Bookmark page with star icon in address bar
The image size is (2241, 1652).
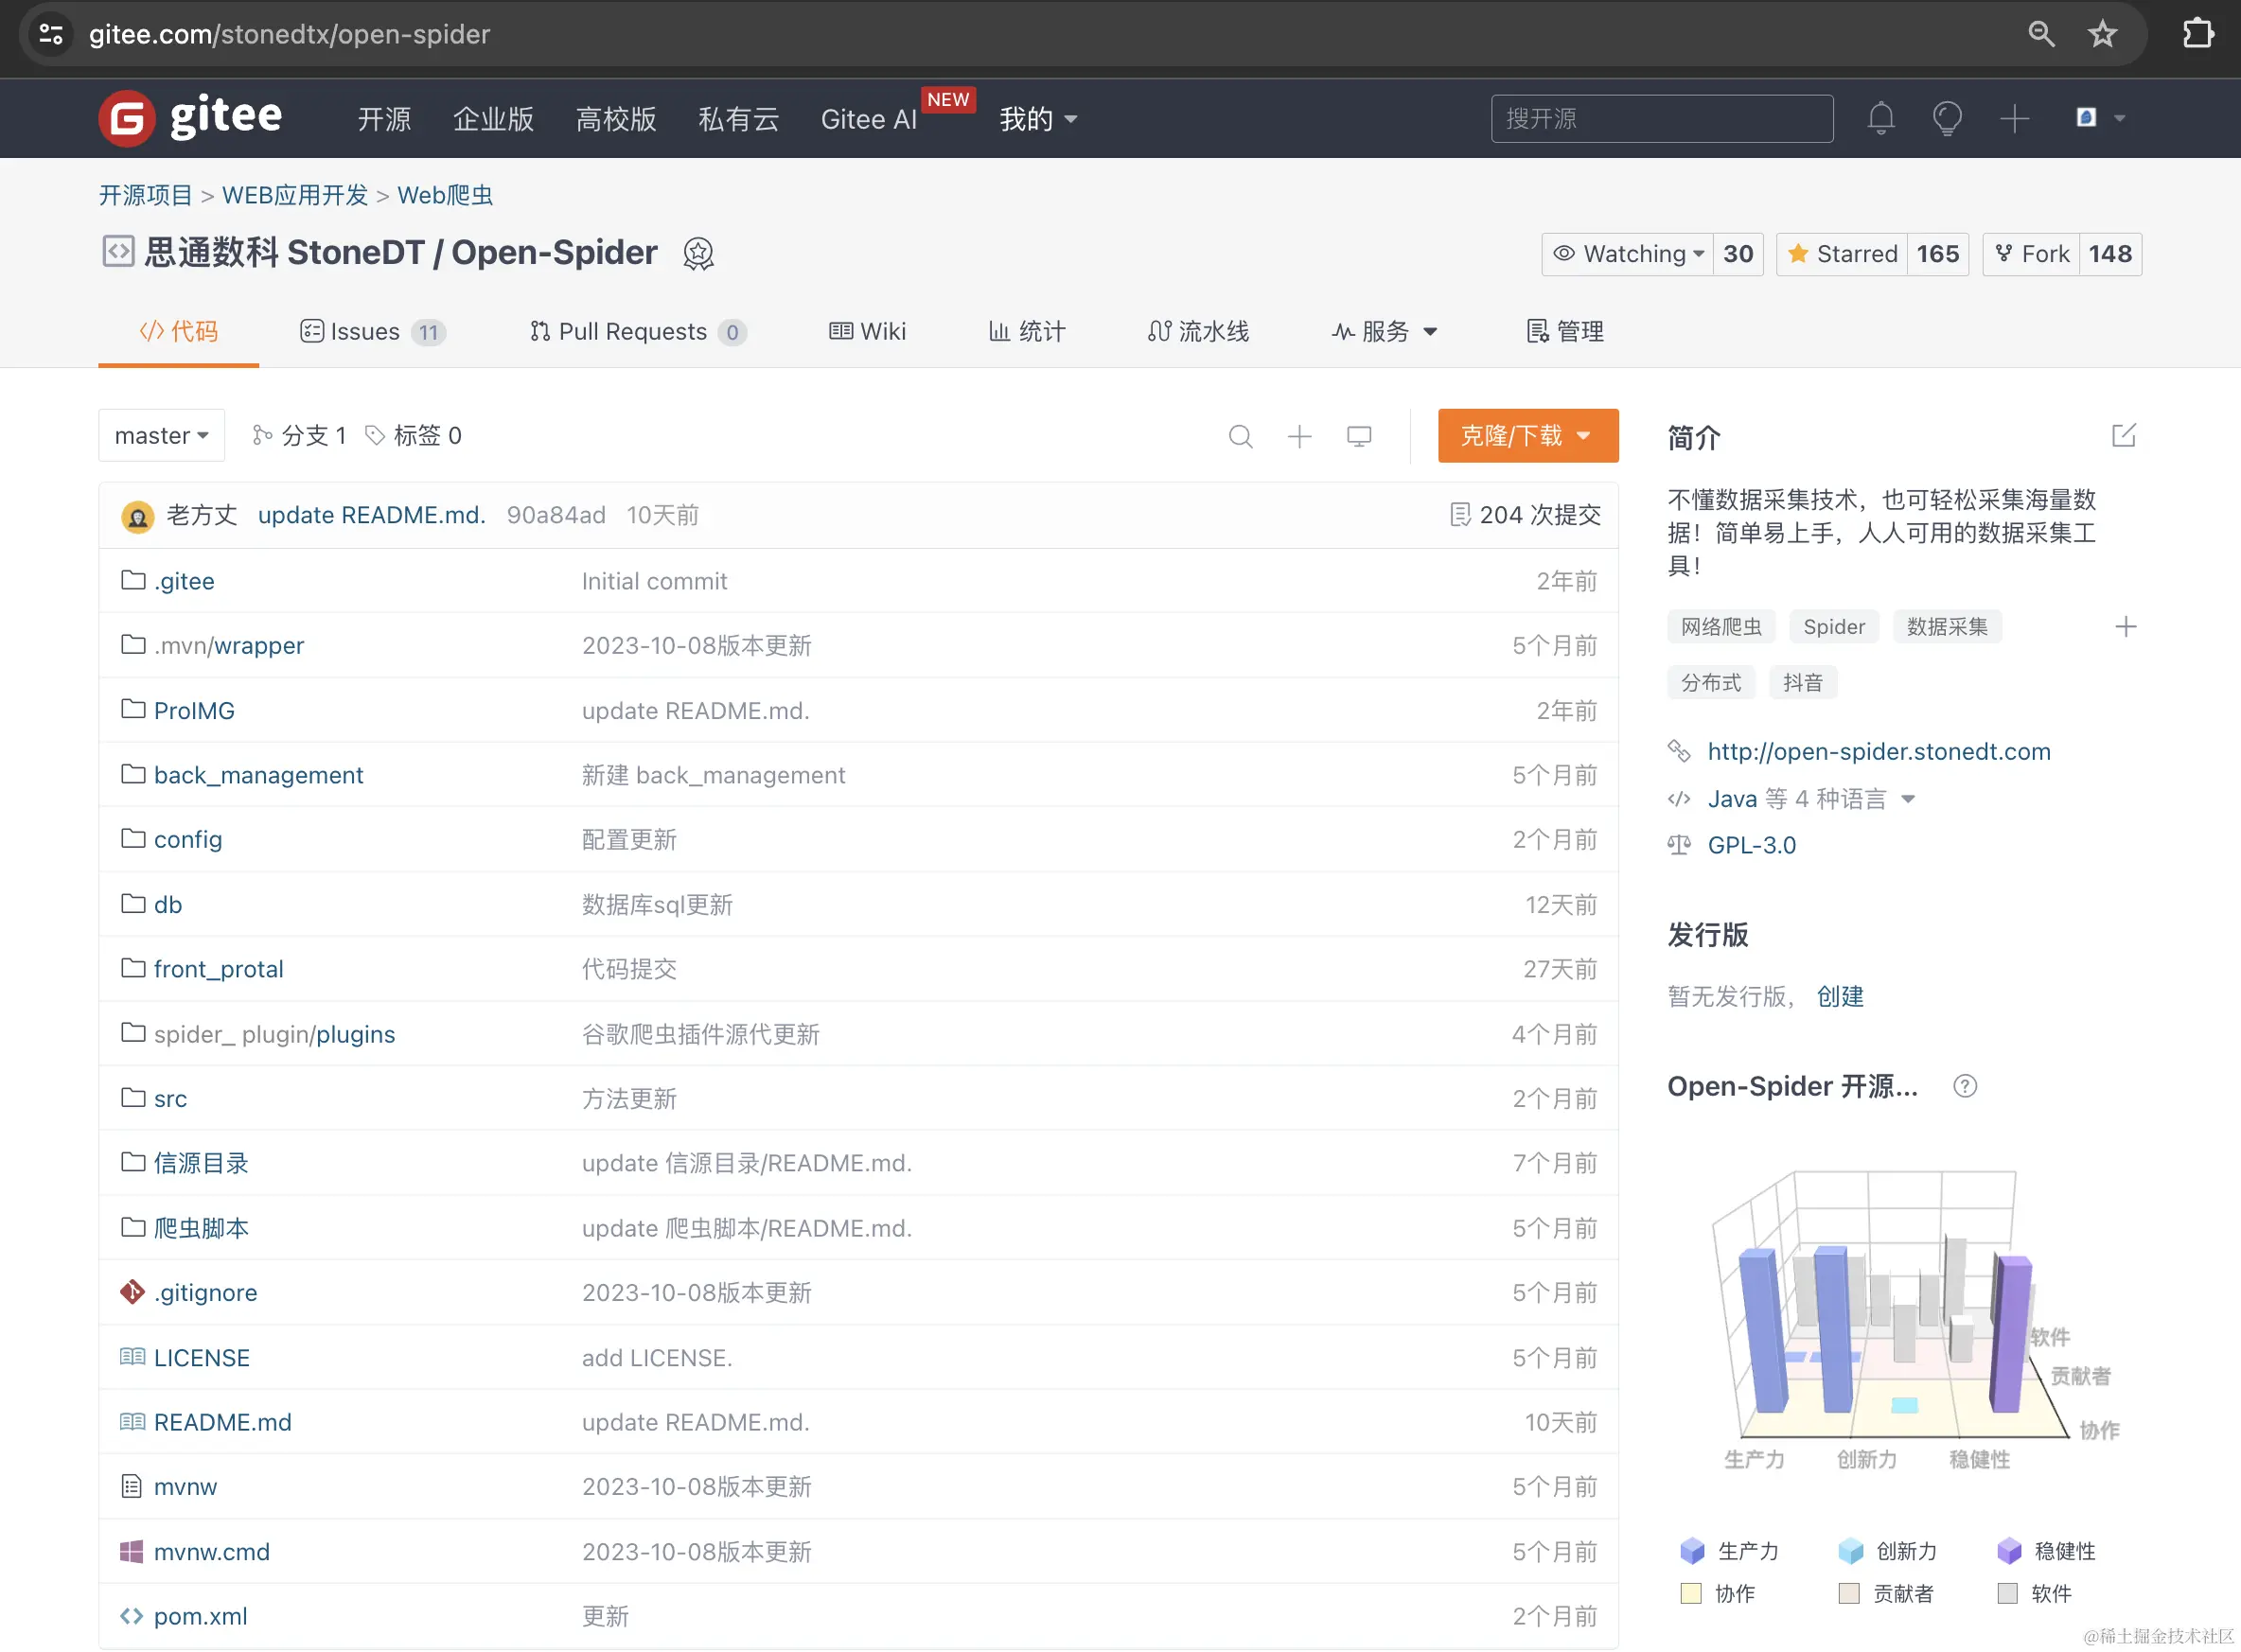tap(2102, 34)
